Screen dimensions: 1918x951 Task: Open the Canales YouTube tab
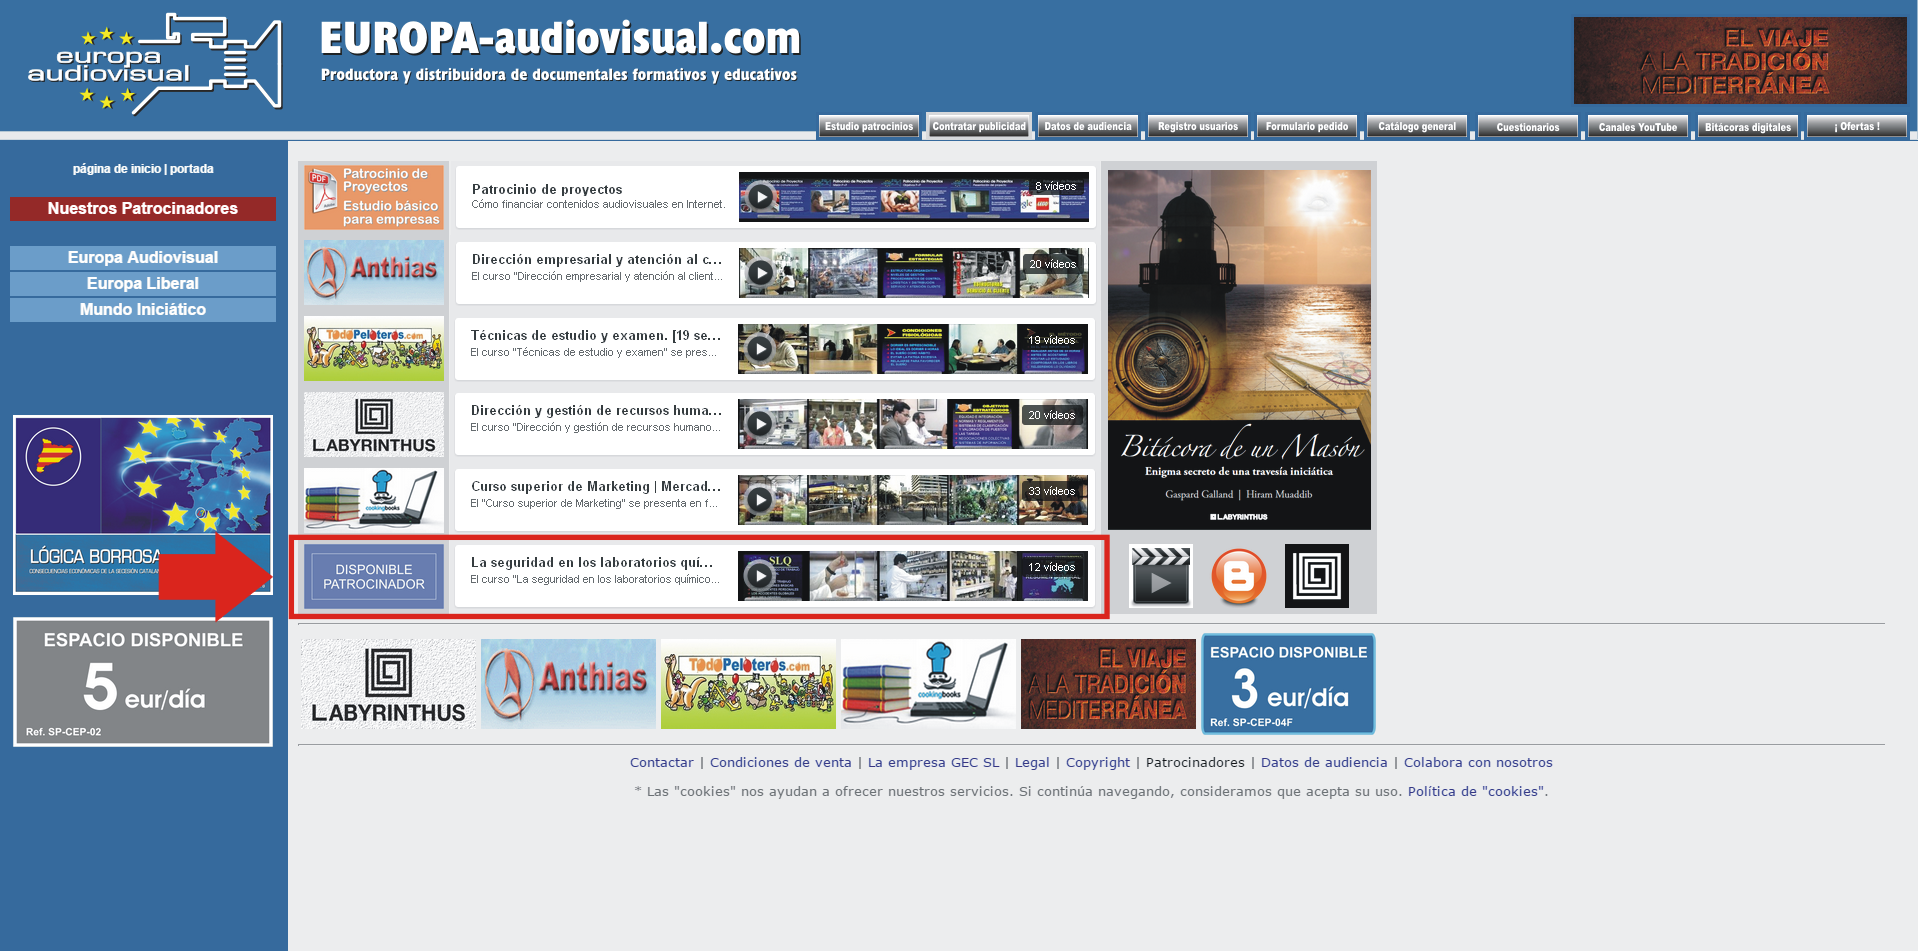tap(1638, 127)
